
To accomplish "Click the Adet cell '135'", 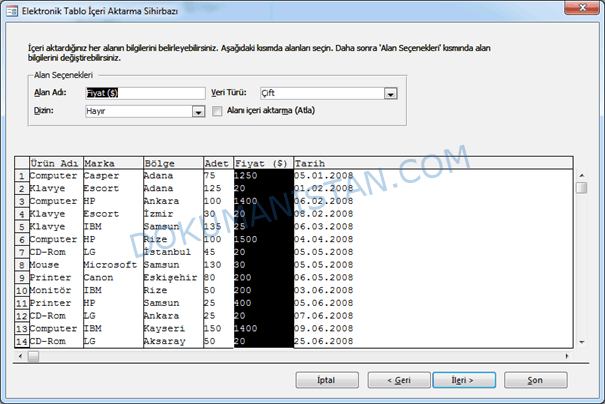I will point(218,227).
